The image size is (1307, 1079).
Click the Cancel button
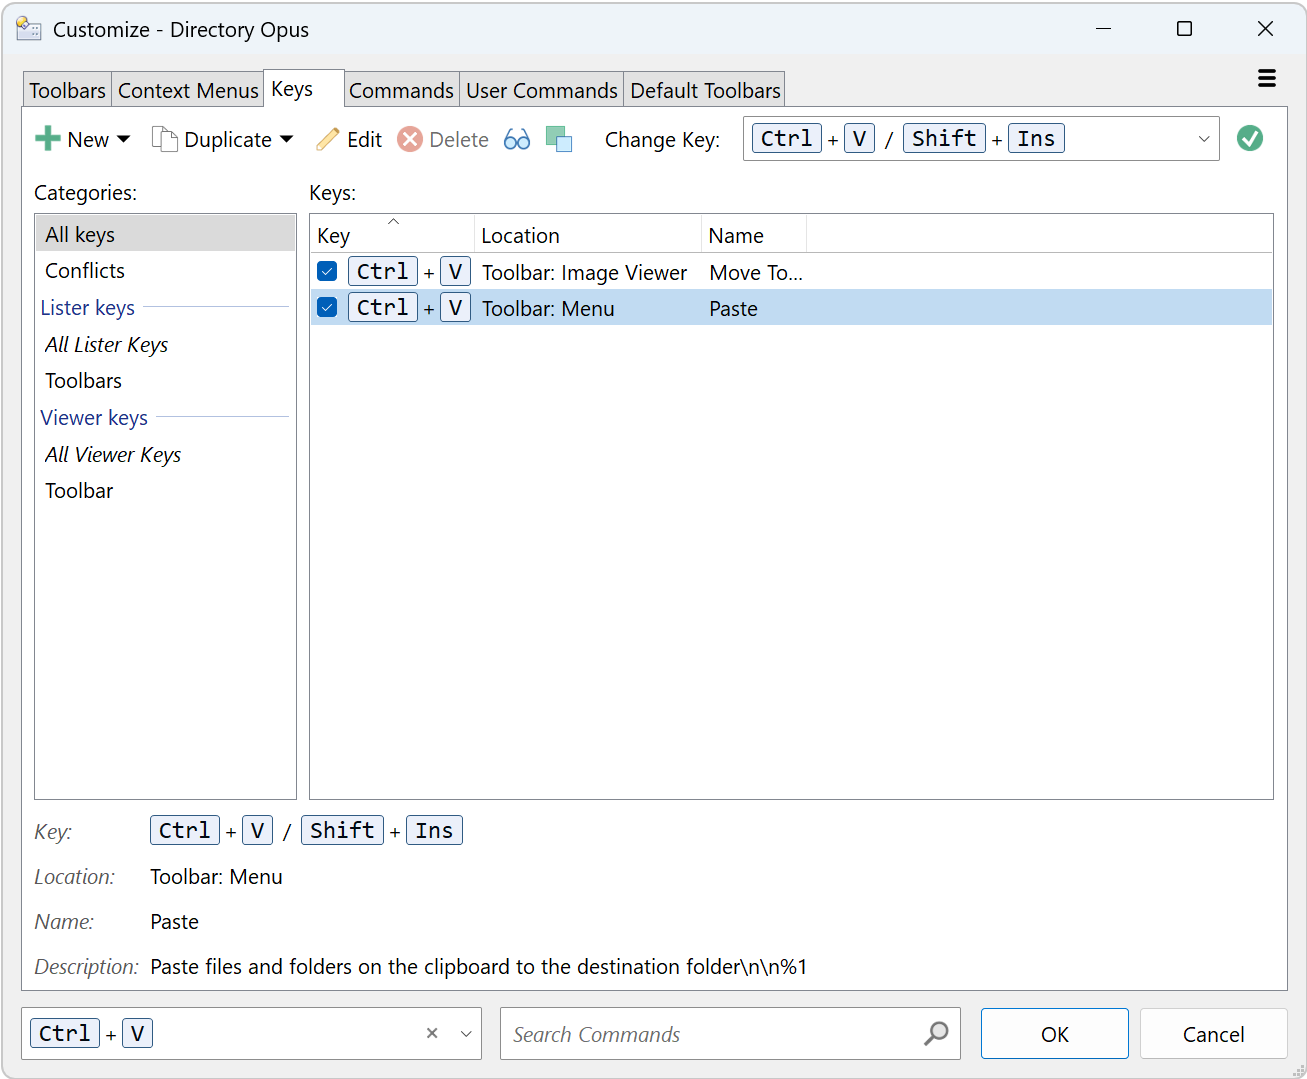coord(1213,1034)
